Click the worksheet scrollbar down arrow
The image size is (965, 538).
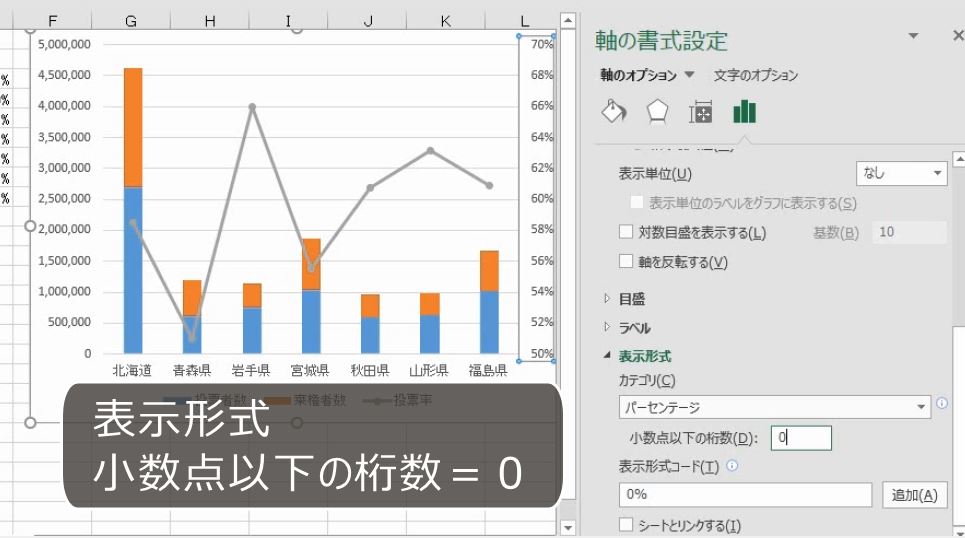(x=568, y=528)
